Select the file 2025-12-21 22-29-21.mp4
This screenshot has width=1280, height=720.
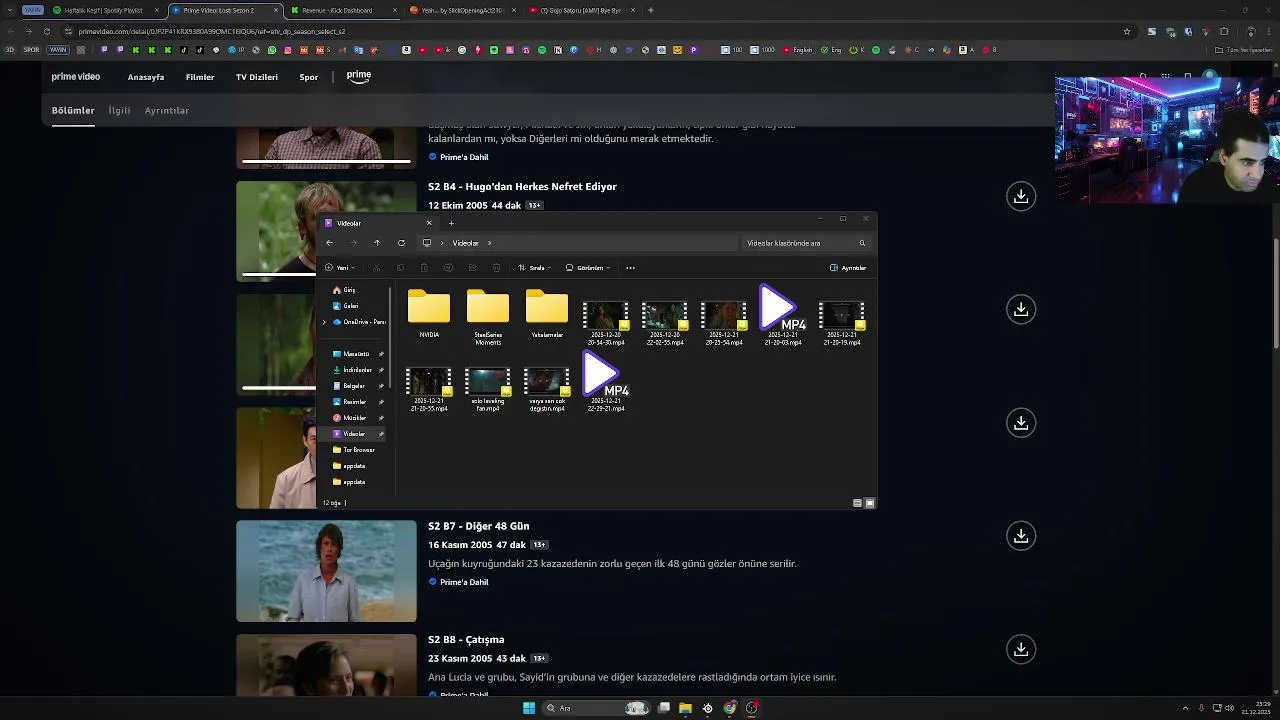[606, 382]
